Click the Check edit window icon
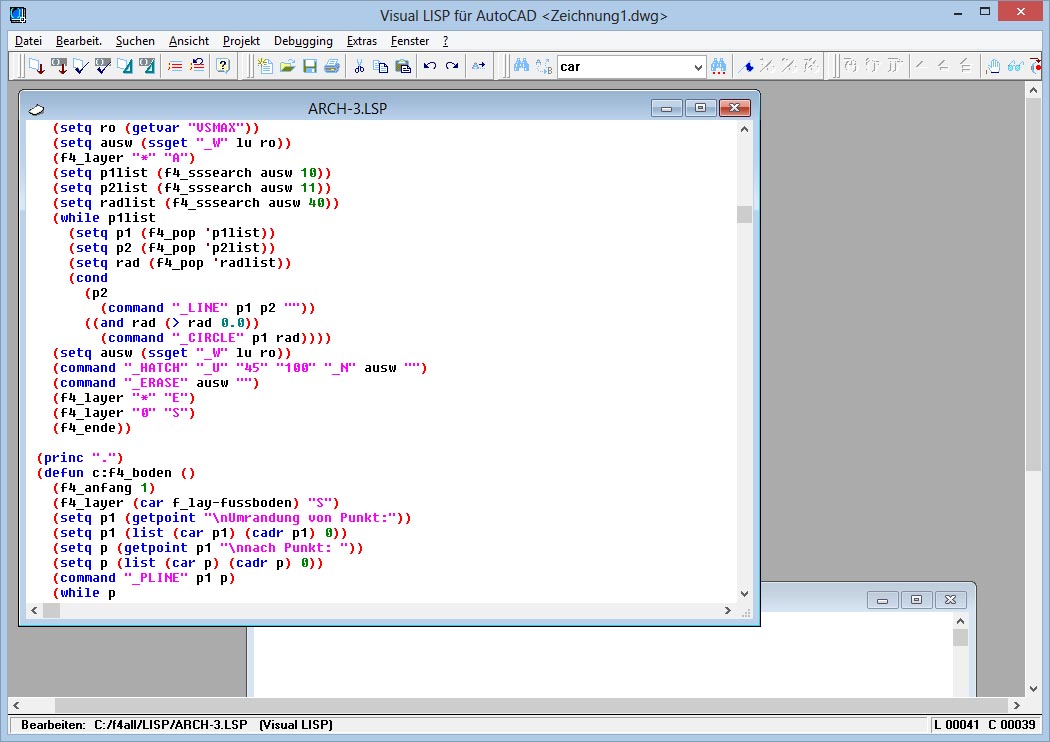1050x742 pixels. click(80, 67)
